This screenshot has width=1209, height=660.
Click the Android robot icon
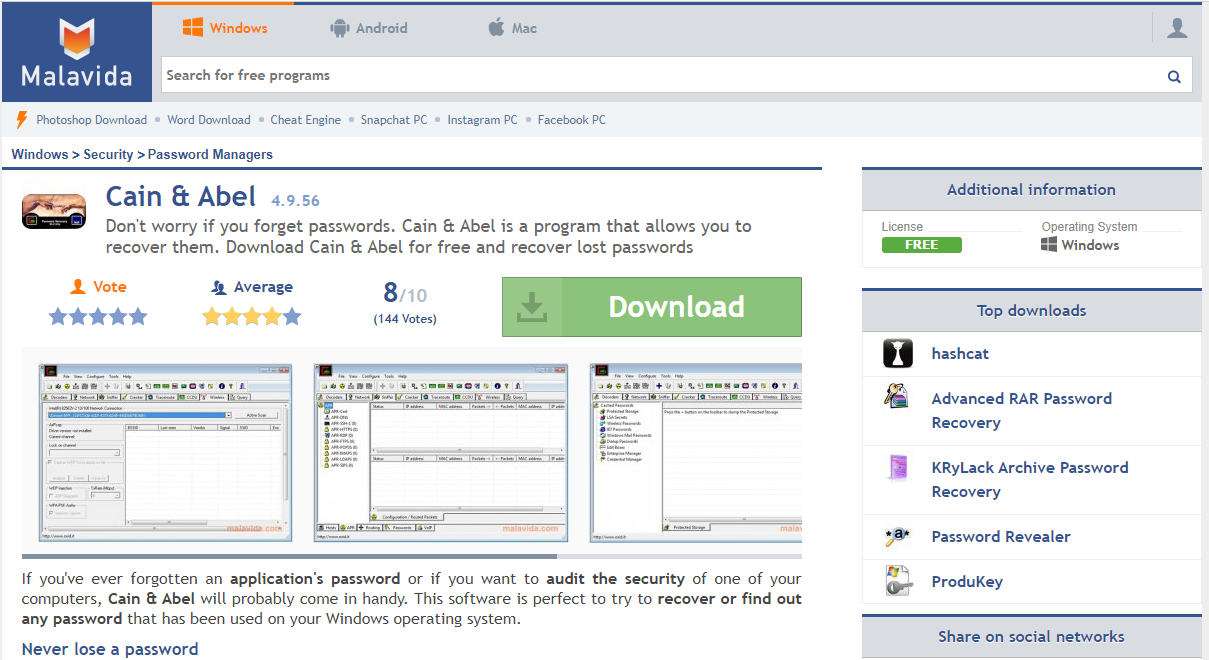pyautogui.click(x=340, y=28)
